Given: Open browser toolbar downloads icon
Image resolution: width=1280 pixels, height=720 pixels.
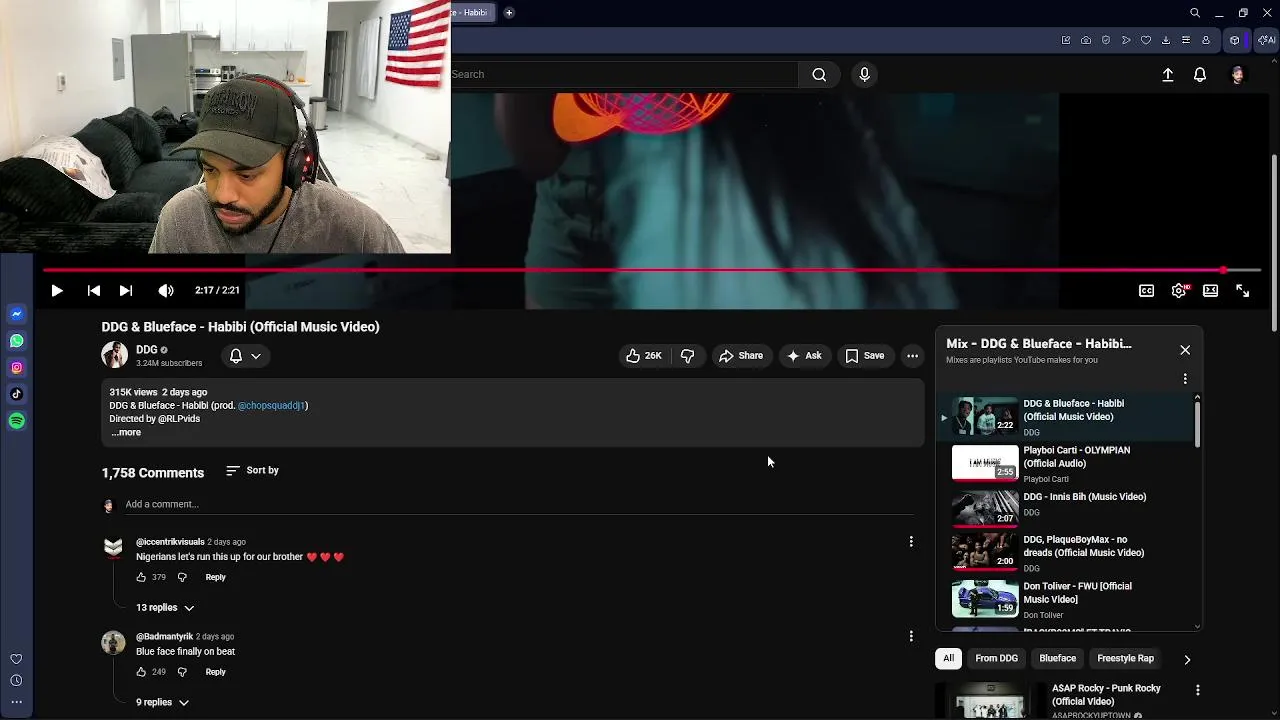Looking at the screenshot, I should pos(1166,40).
